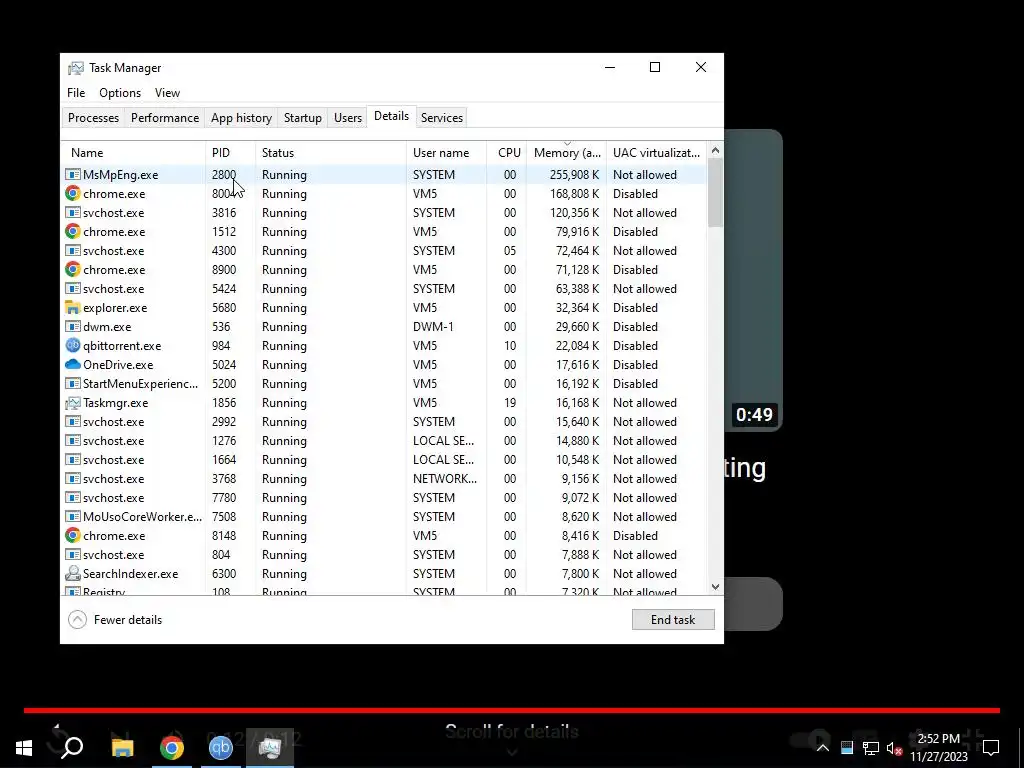Screen dimensions: 1024x768
Task: Click the scrollbar up arrow
Action: pos(715,150)
